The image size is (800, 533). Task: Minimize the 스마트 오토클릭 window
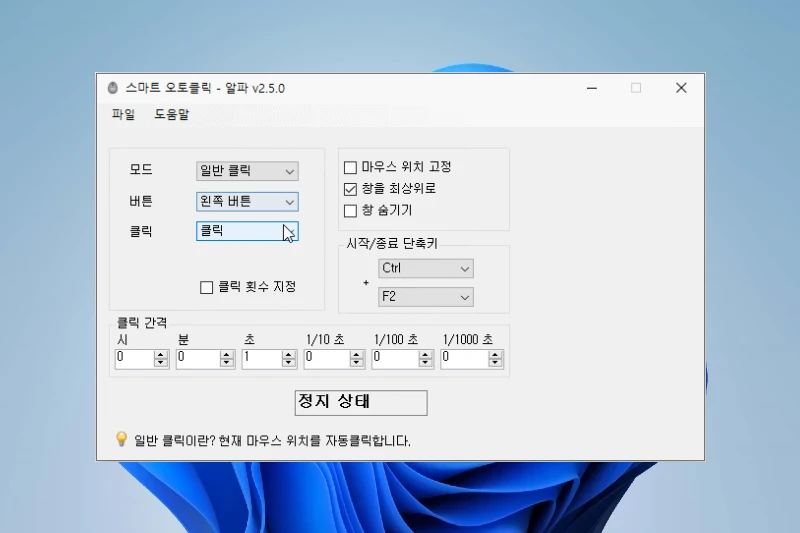click(592, 88)
